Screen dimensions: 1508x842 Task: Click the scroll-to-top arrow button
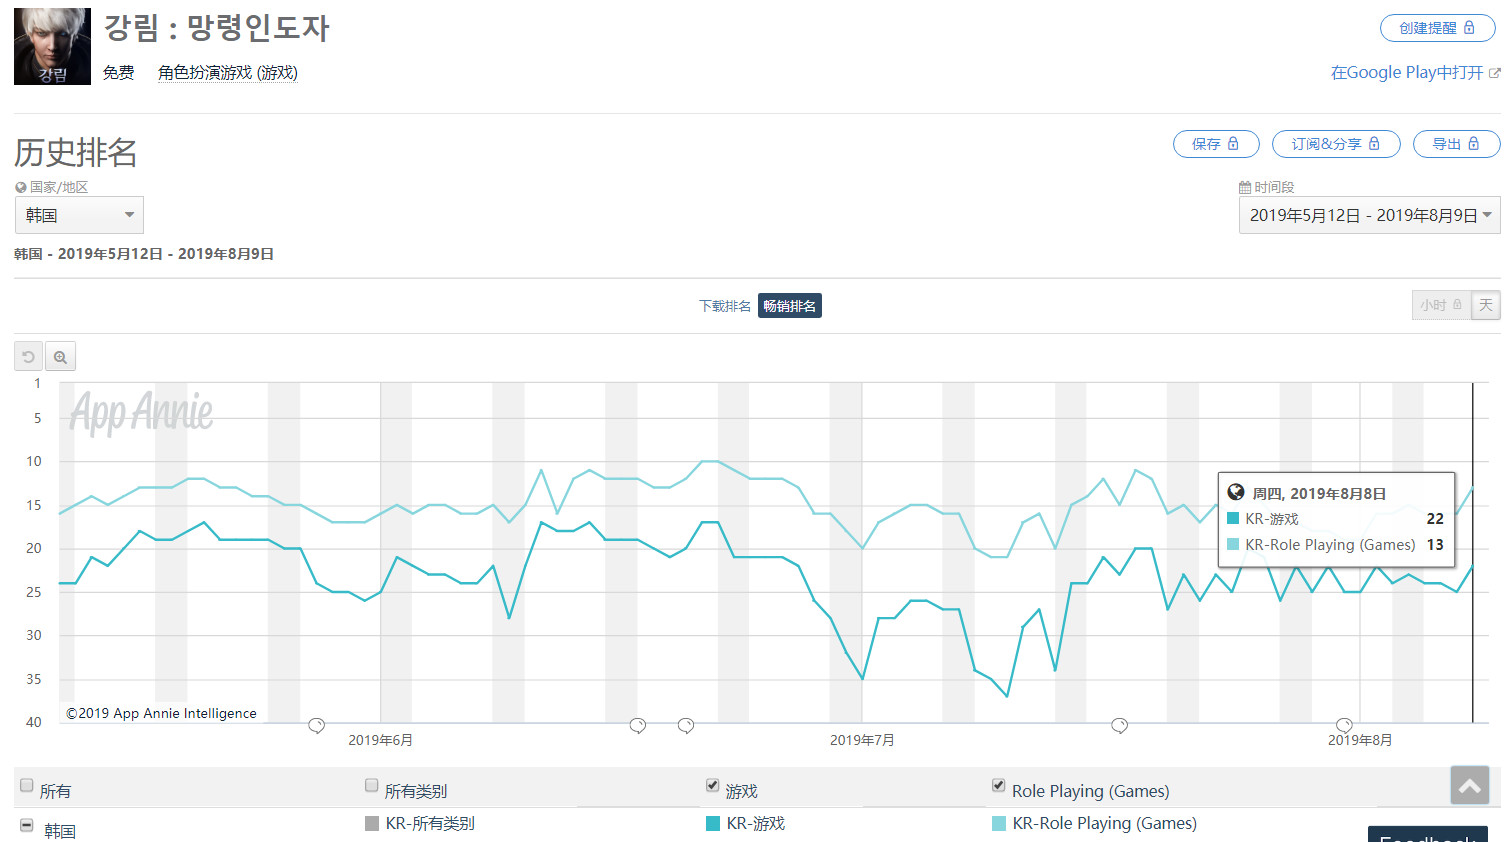pos(1469,786)
